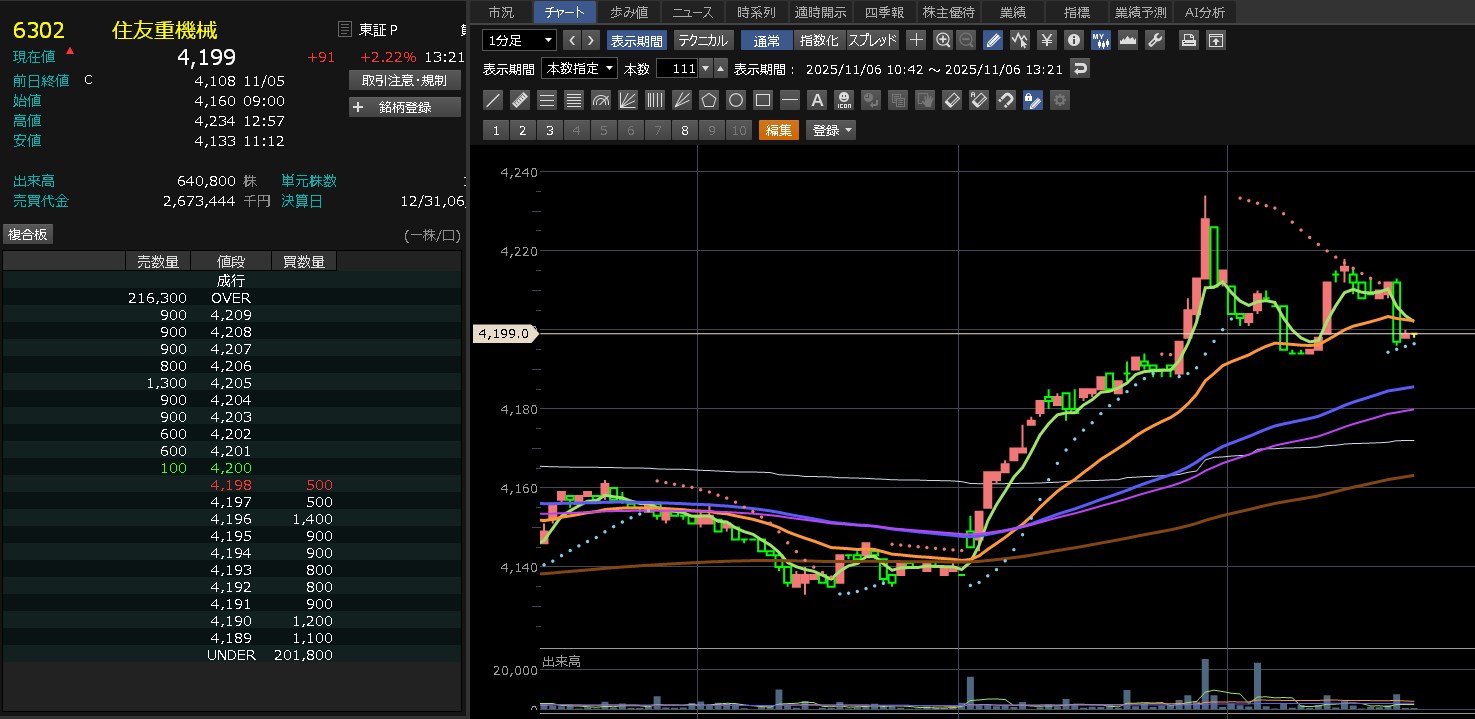
Task: Open the 本数指定 period dropdown
Action: [x=579, y=69]
